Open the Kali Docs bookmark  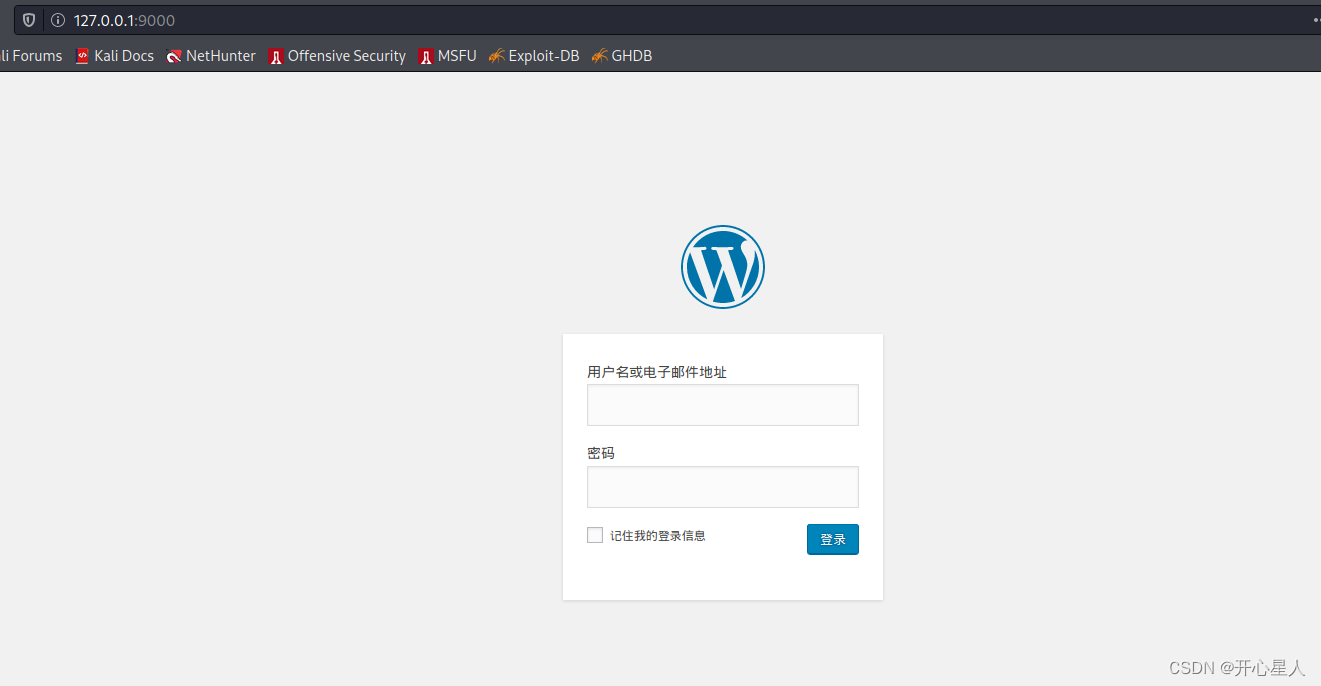(115, 56)
